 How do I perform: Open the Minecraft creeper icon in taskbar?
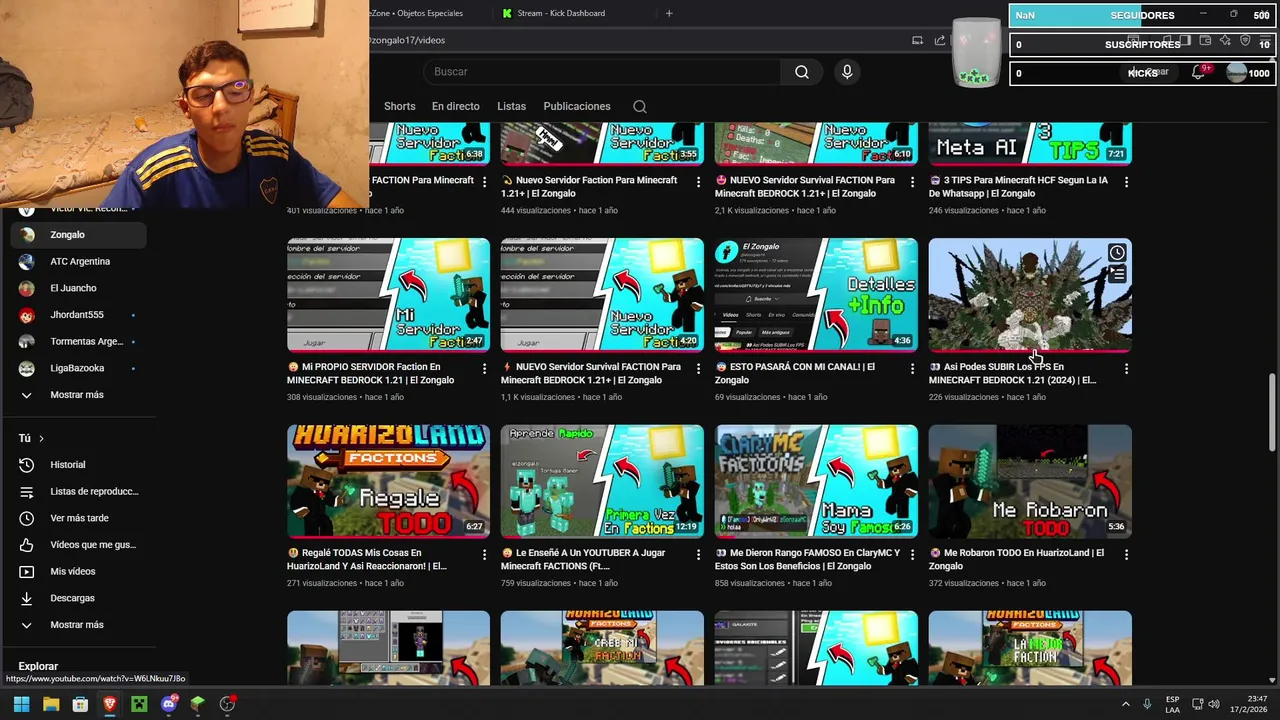point(139,704)
